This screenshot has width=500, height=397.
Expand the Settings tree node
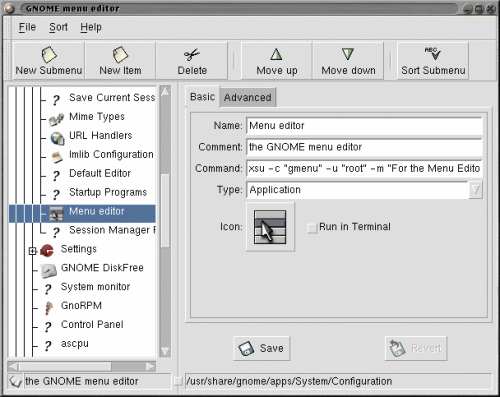coord(32,251)
